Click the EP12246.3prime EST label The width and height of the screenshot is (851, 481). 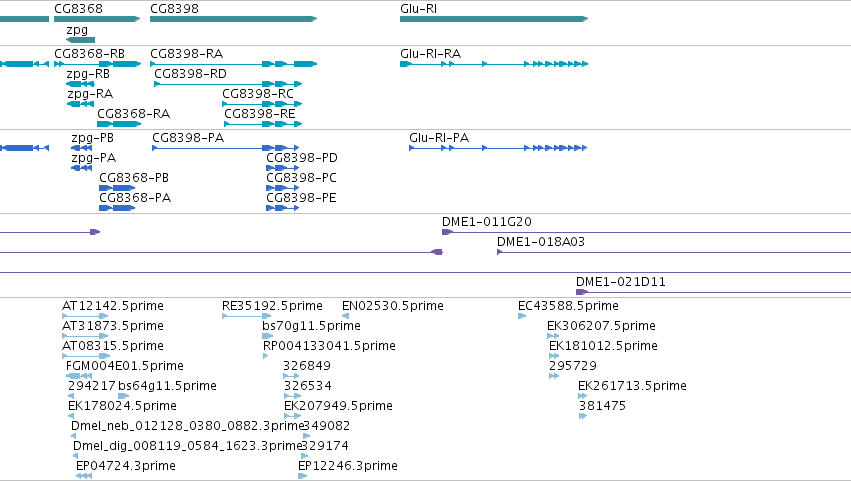coord(348,467)
